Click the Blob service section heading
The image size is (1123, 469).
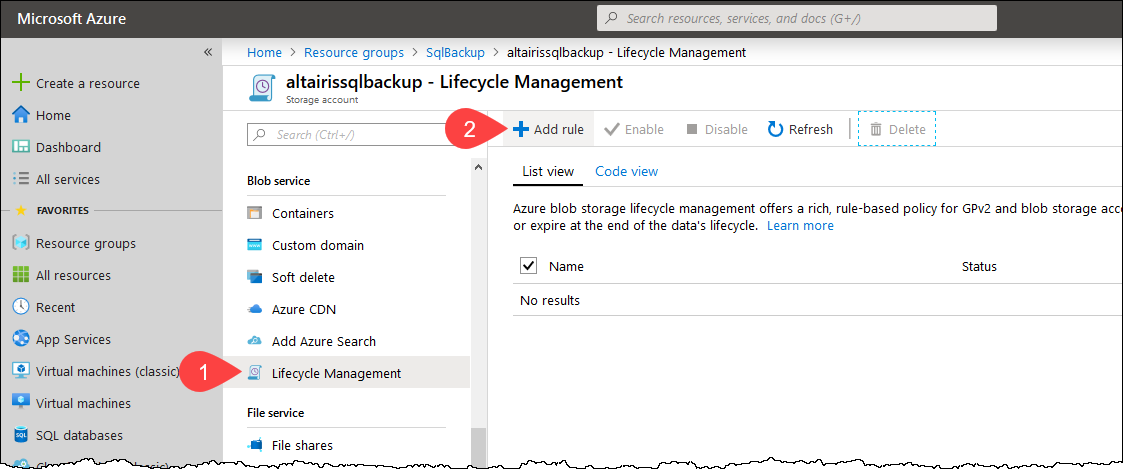279,181
